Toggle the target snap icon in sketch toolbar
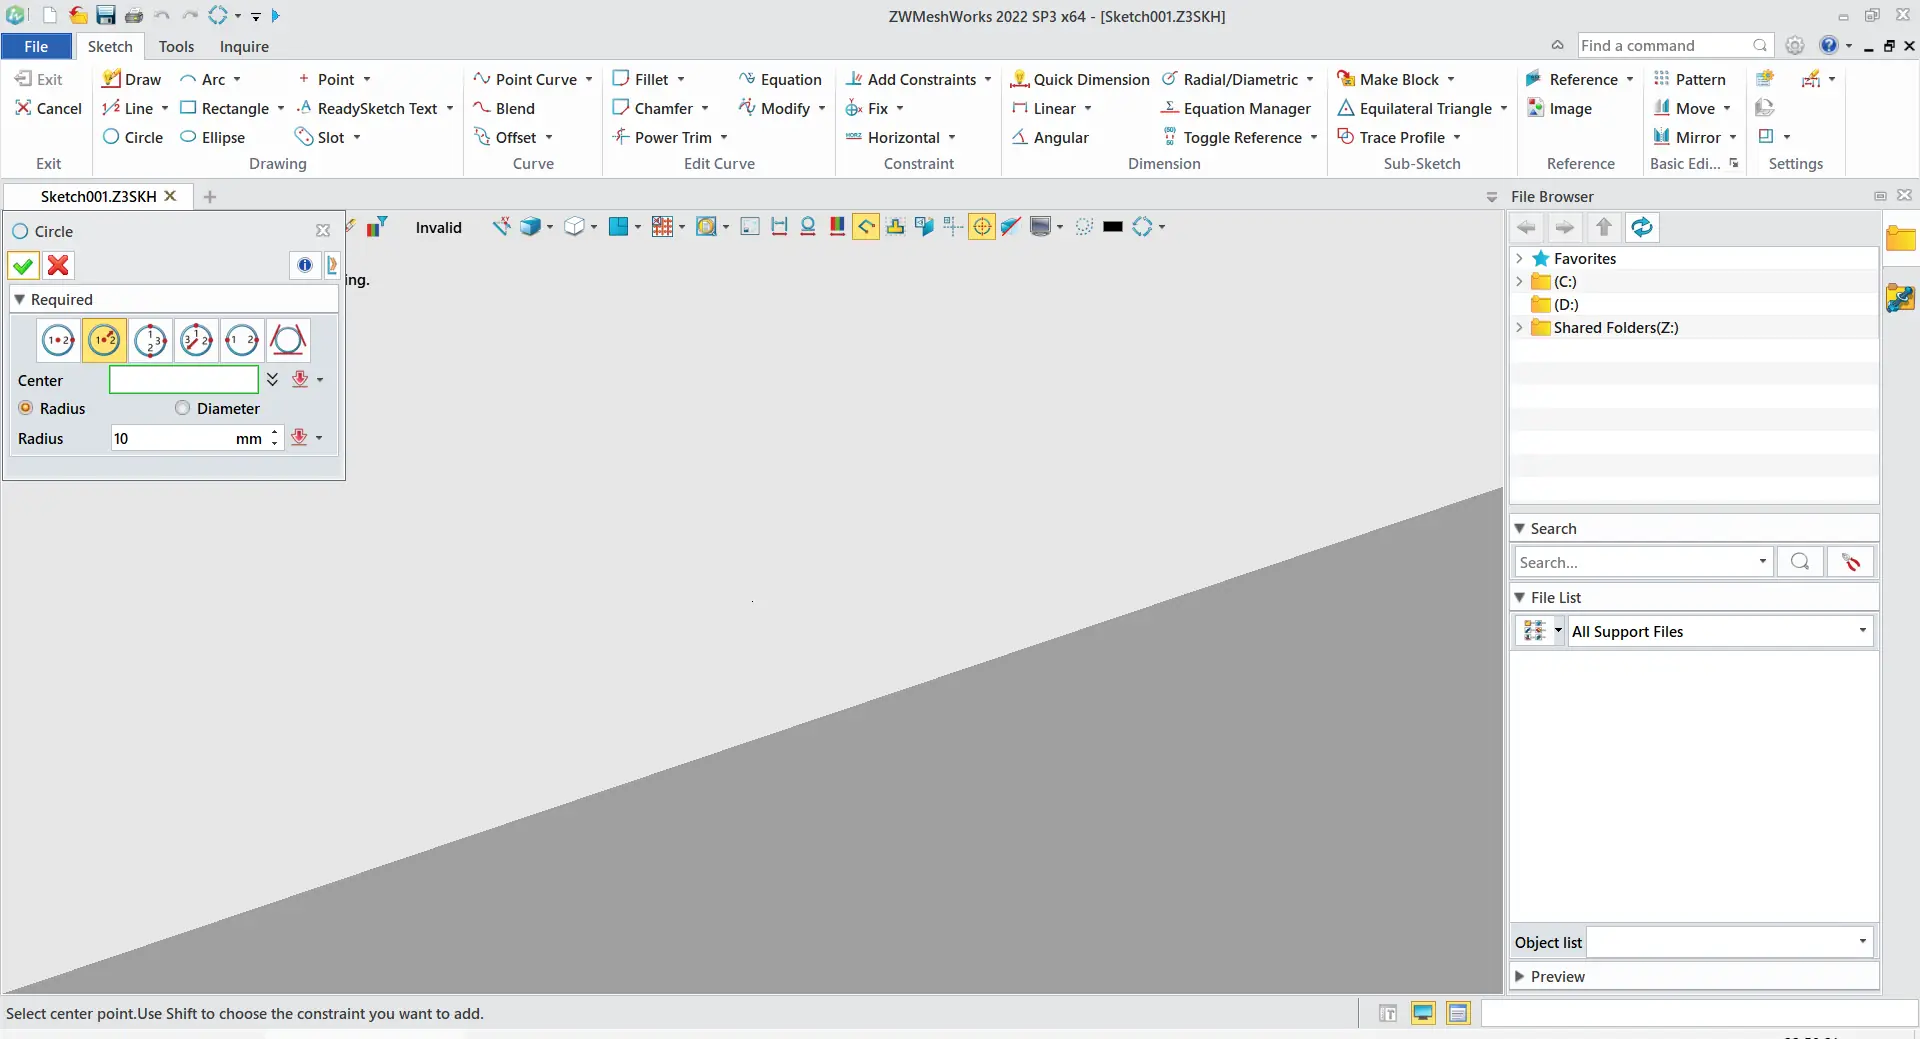The height and width of the screenshot is (1039, 1920). pos(982,227)
